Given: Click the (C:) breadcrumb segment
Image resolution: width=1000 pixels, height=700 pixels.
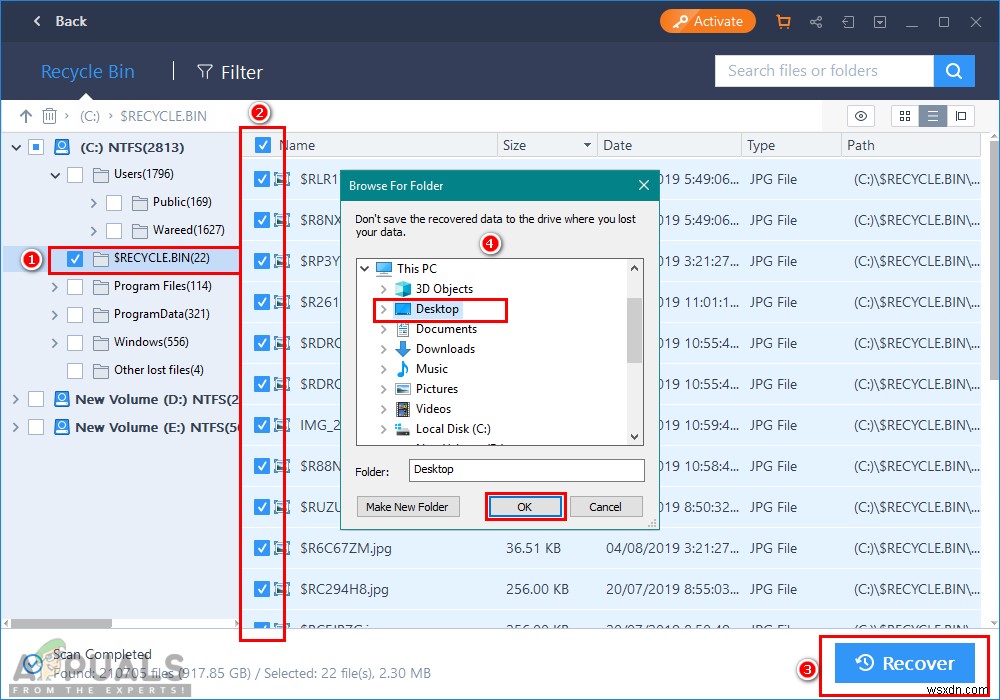Looking at the screenshot, I should 89,116.
